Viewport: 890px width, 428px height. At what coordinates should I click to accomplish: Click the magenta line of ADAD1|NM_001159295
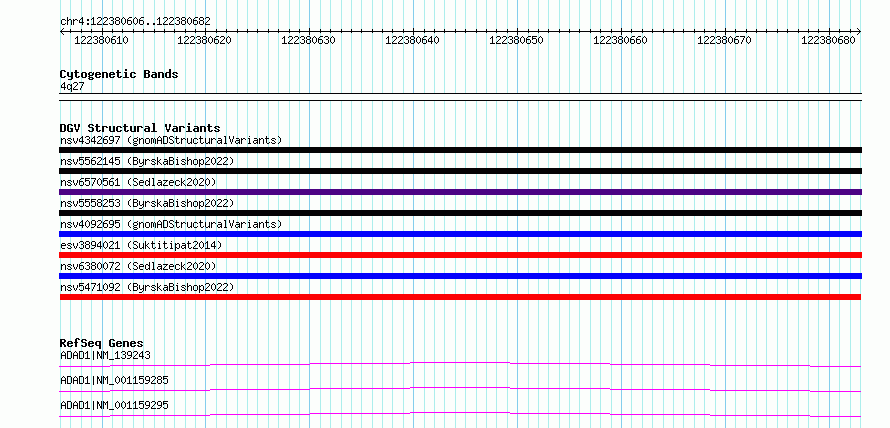pyautogui.click(x=460, y=414)
